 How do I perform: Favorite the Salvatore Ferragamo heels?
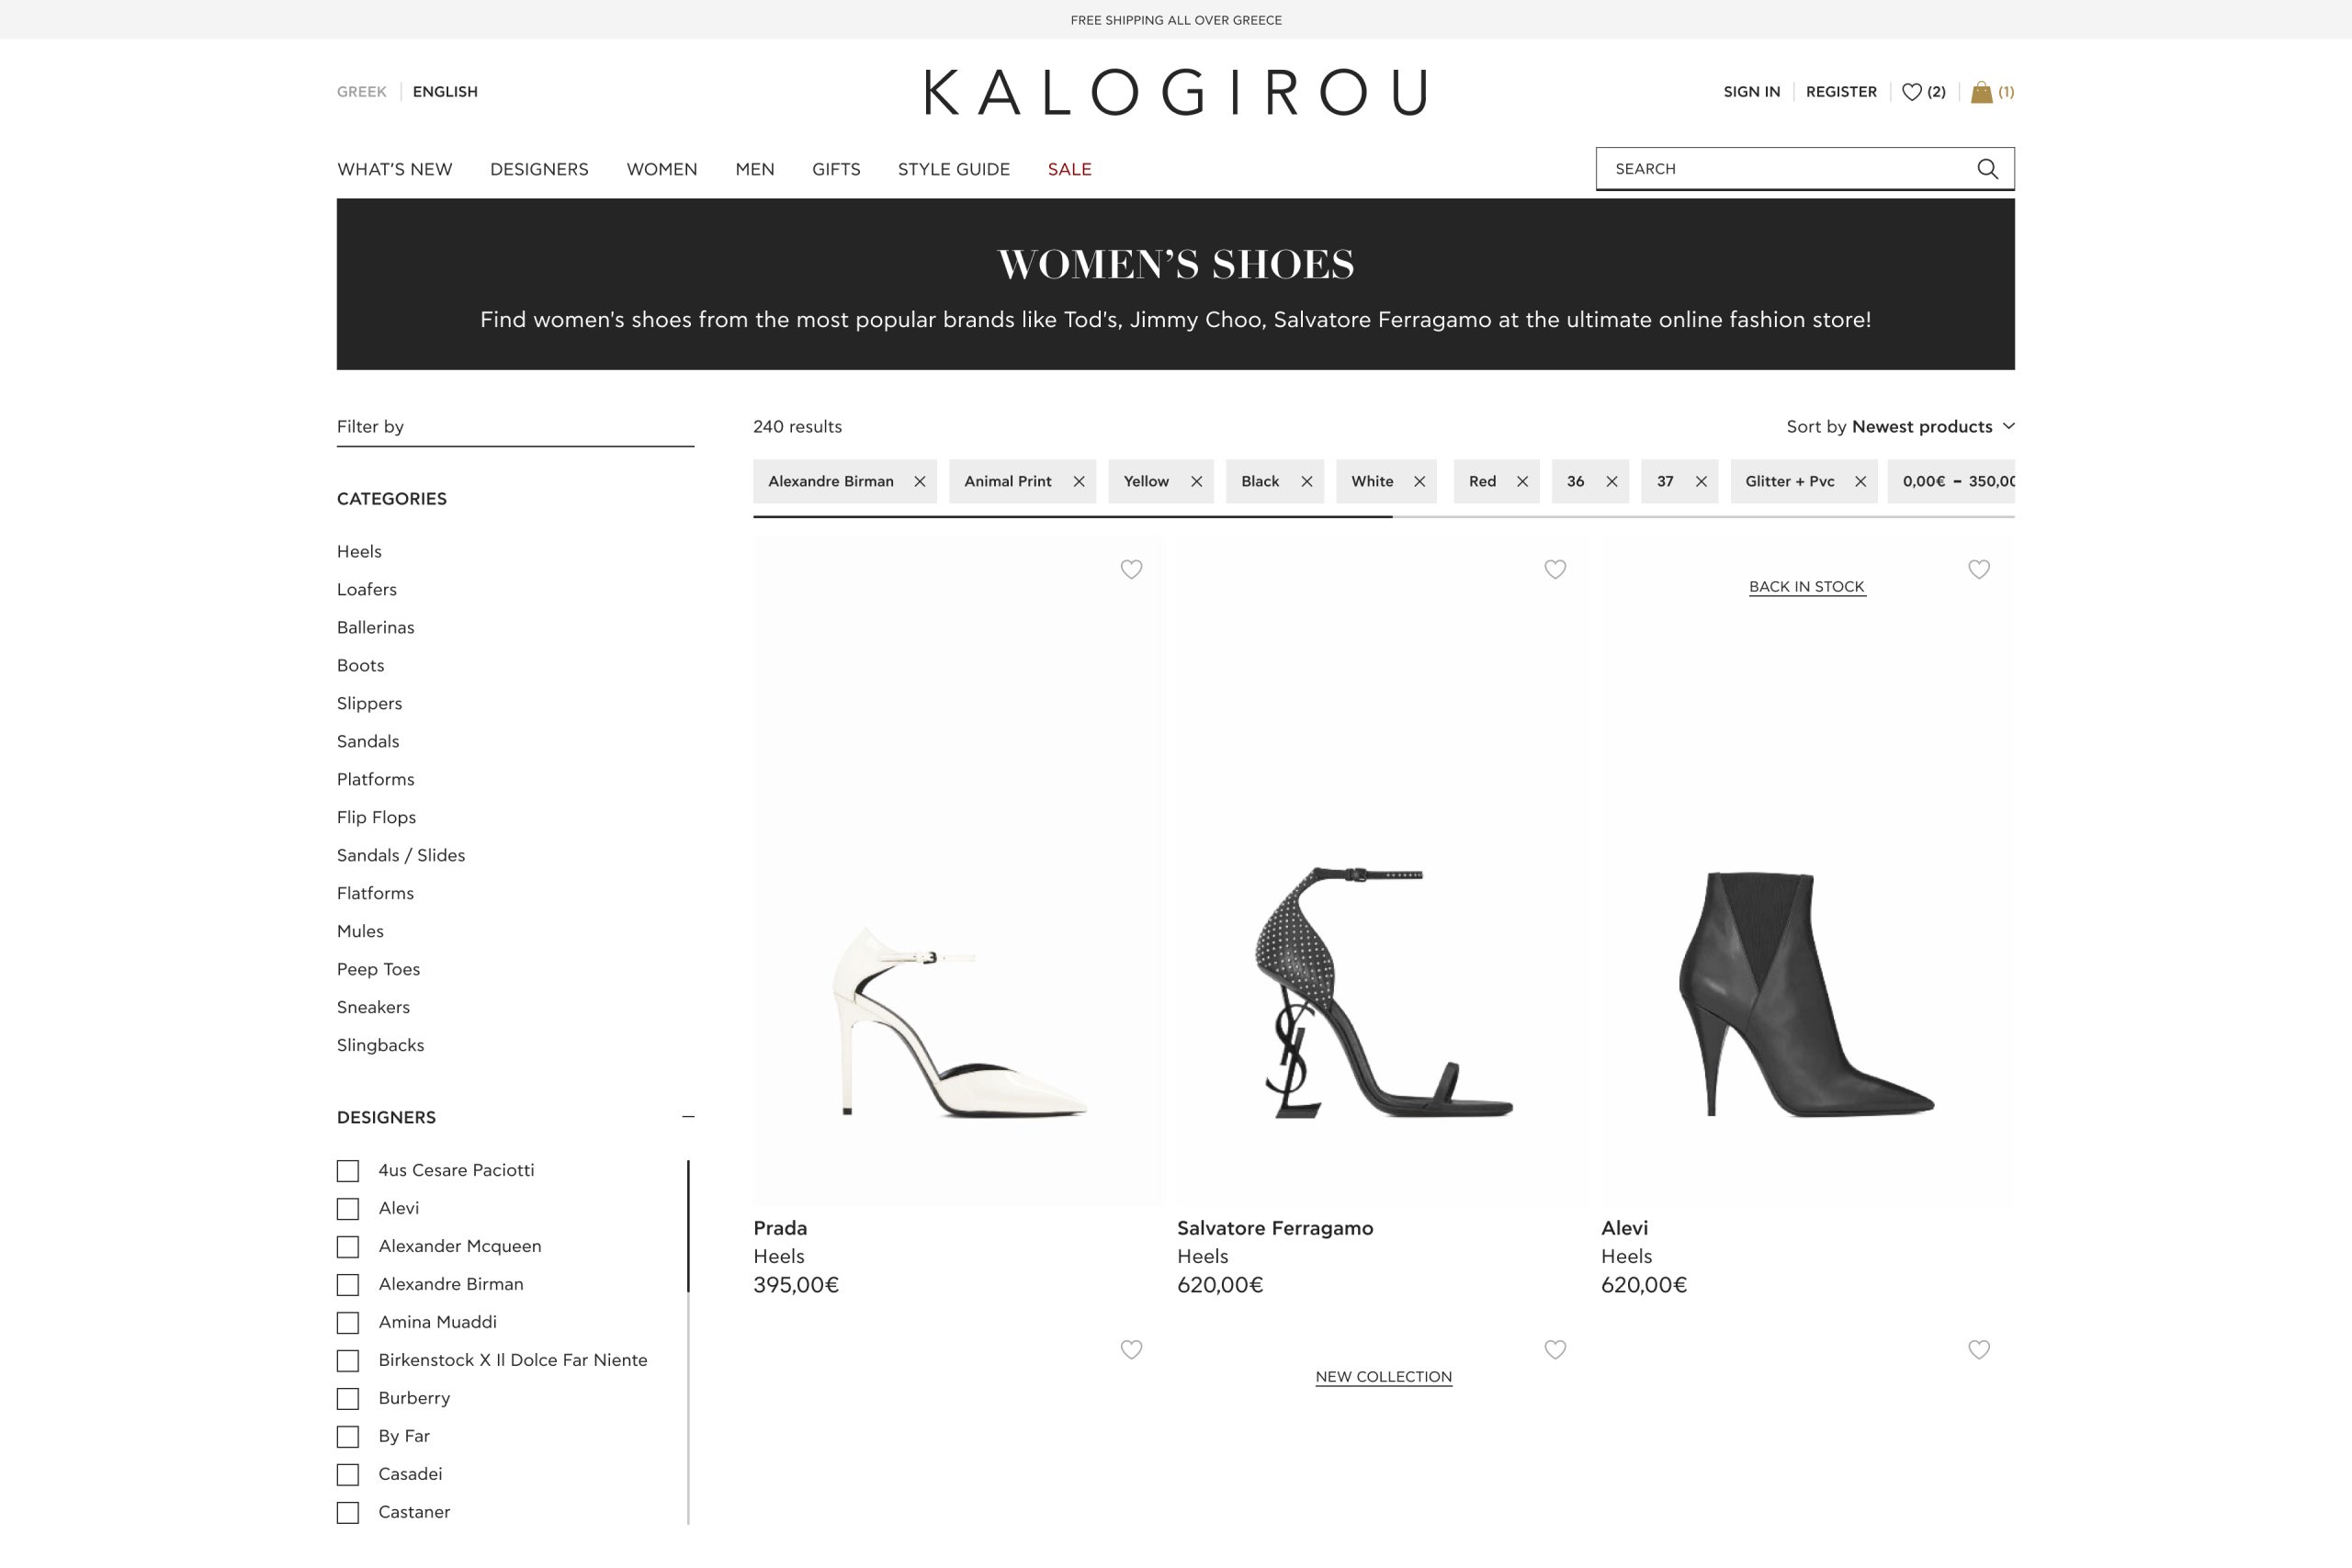1555,569
